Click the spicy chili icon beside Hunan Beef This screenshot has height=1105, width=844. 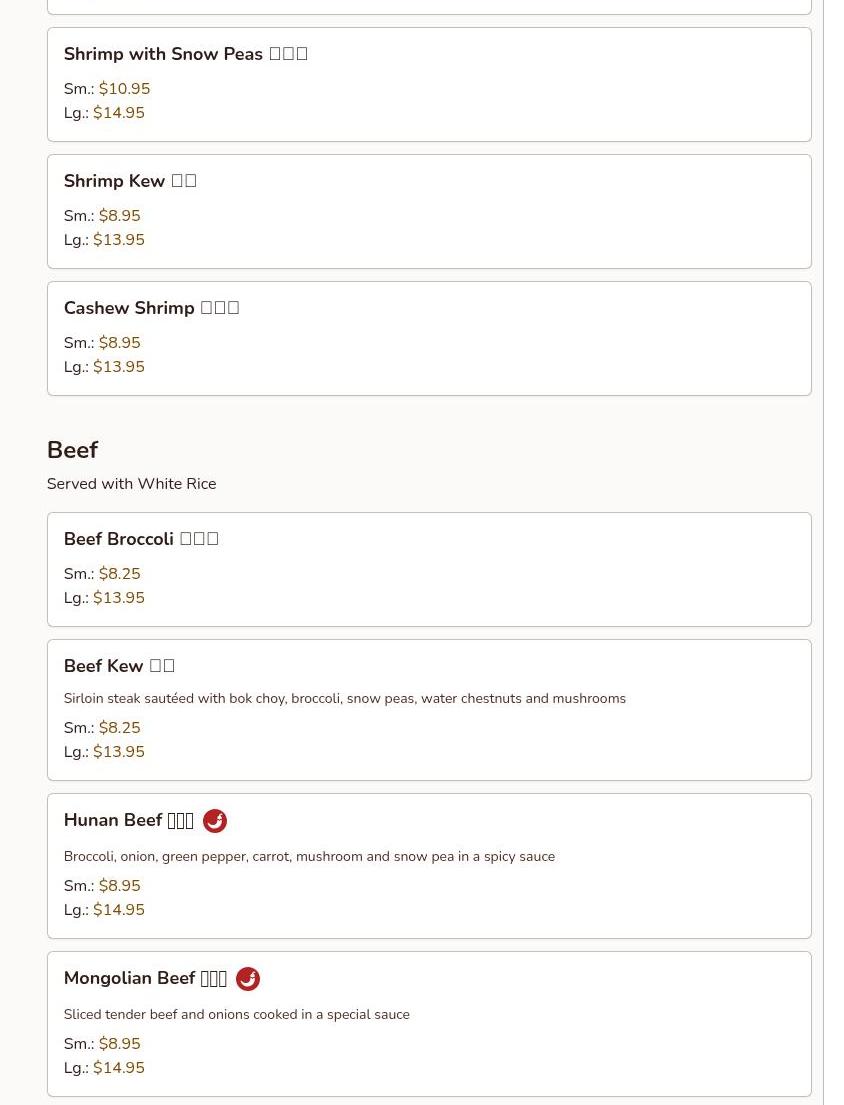coord(215,821)
